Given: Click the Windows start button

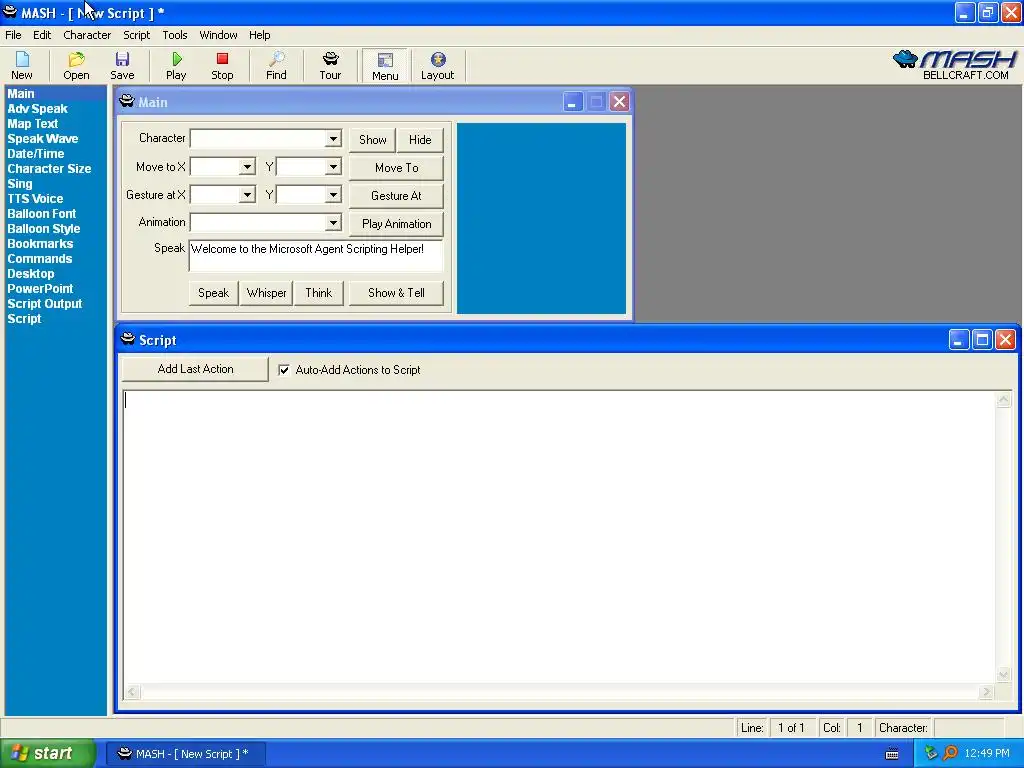Looking at the screenshot, I should tap(48, 754).
